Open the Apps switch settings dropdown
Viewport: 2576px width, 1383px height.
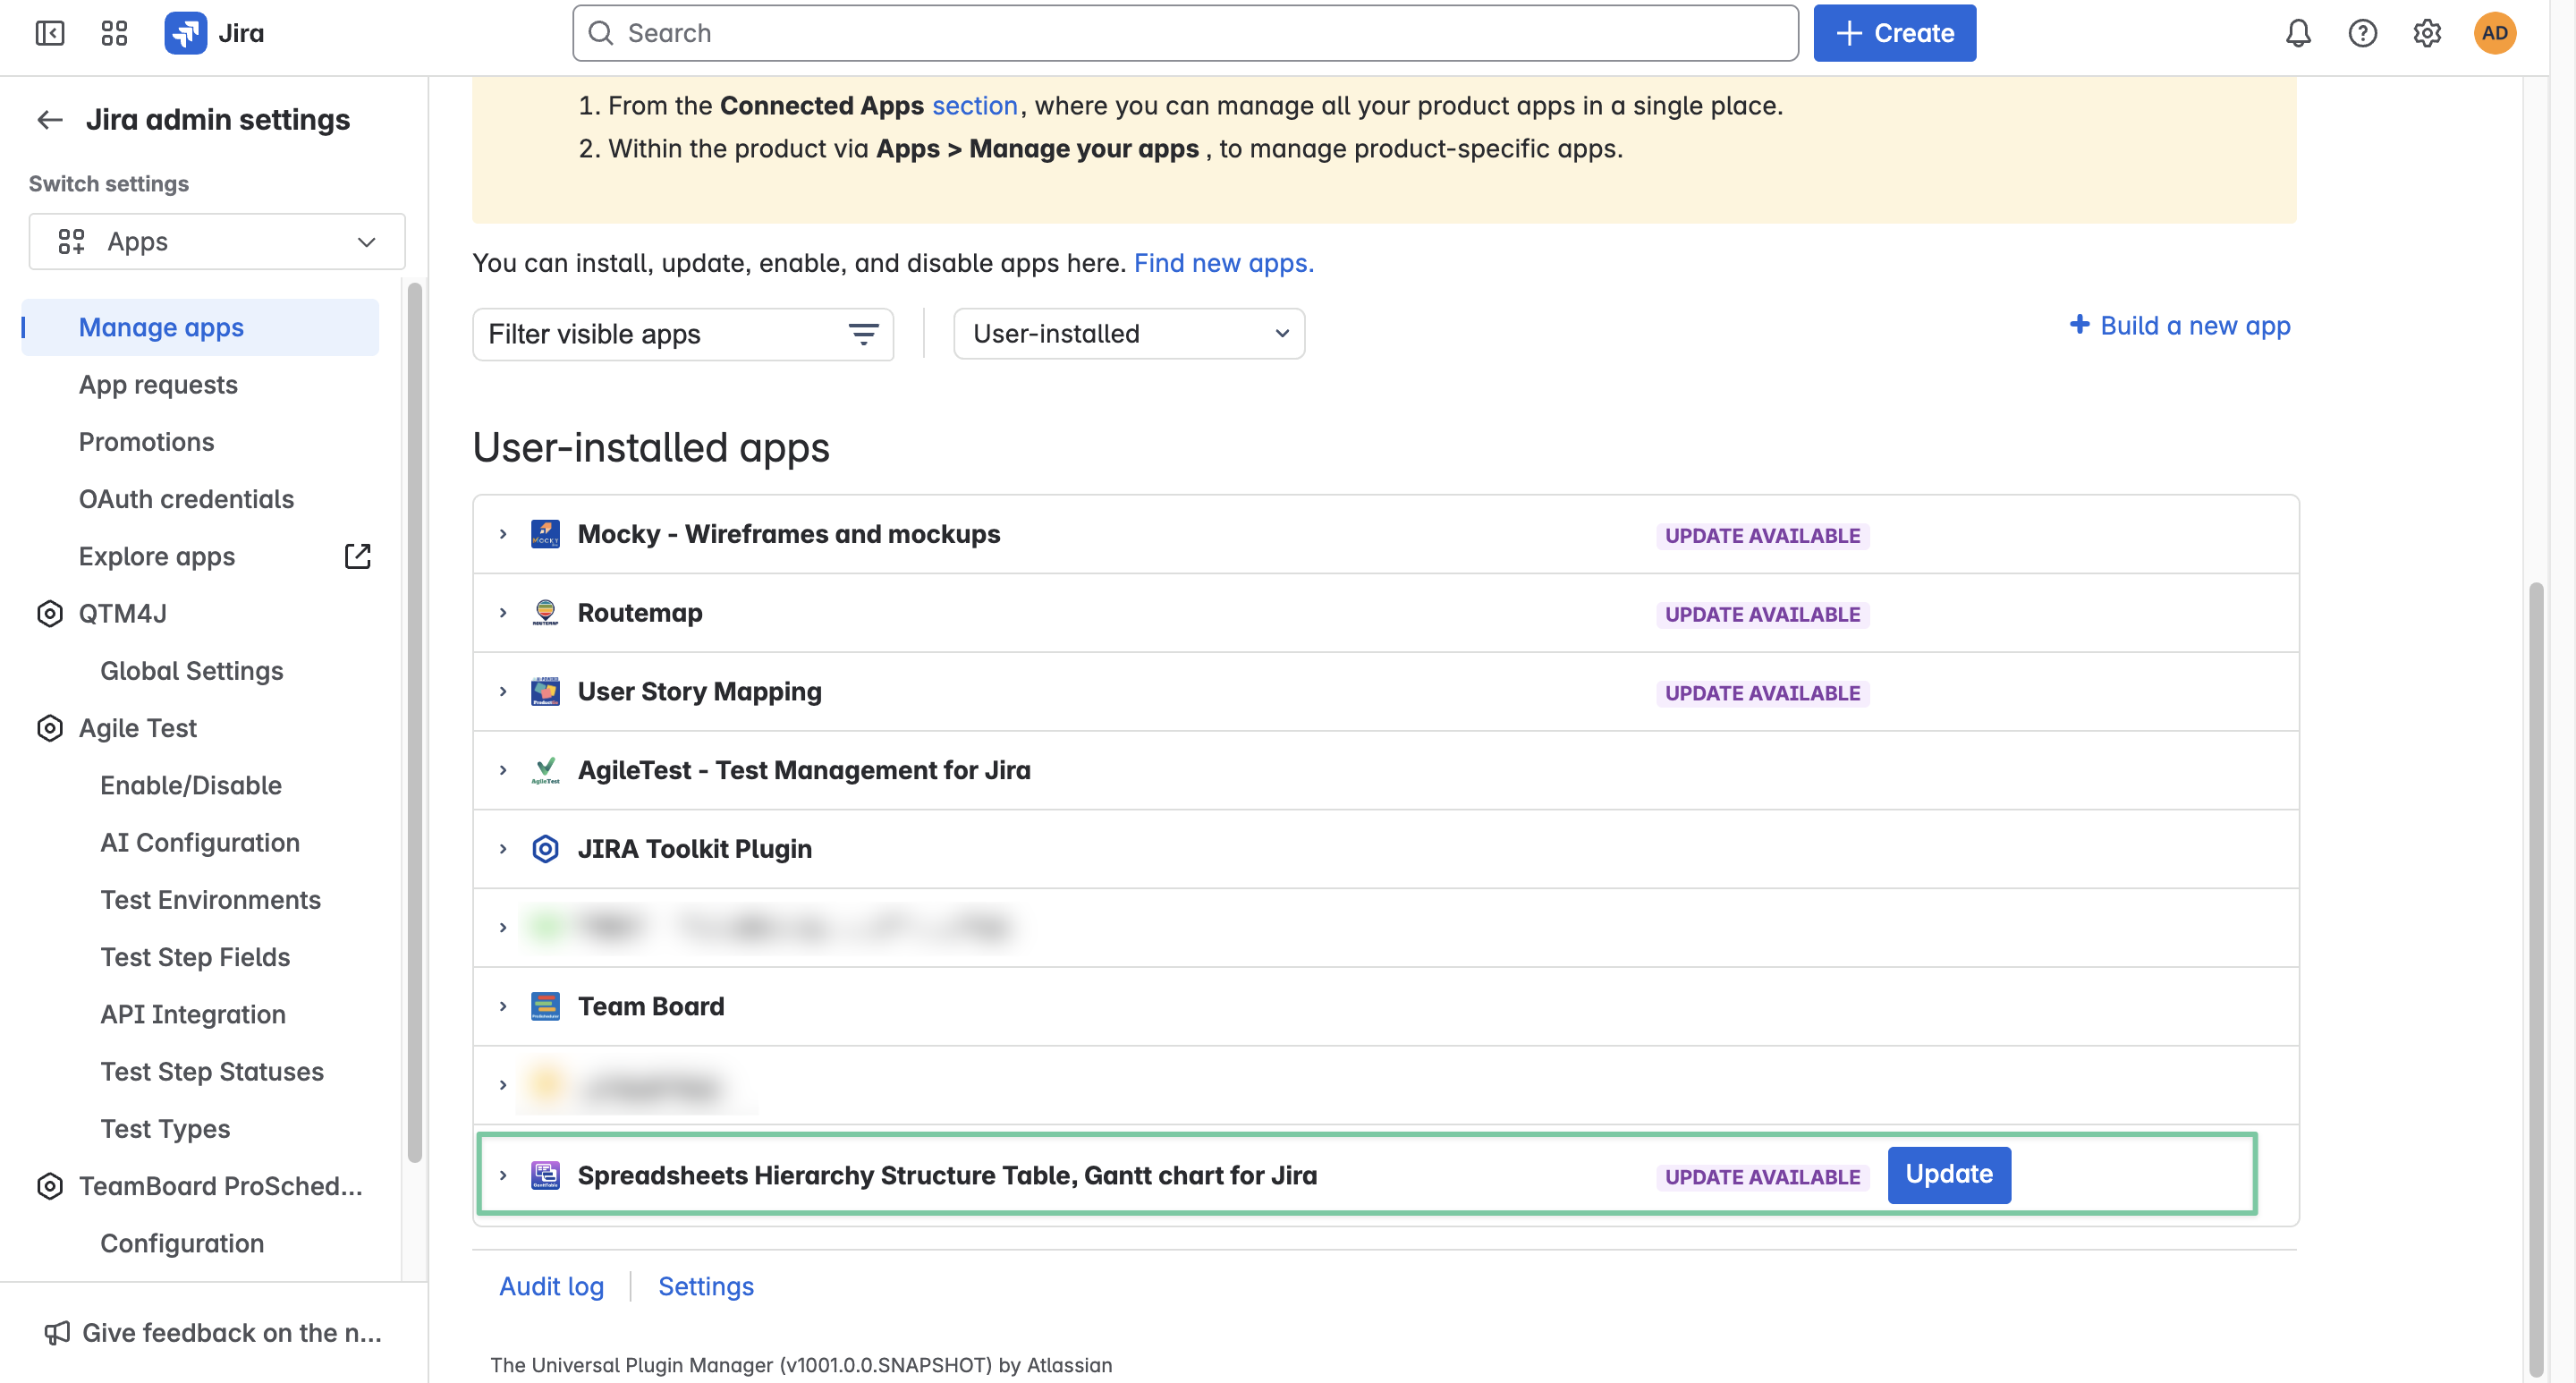tap(217, 241)
